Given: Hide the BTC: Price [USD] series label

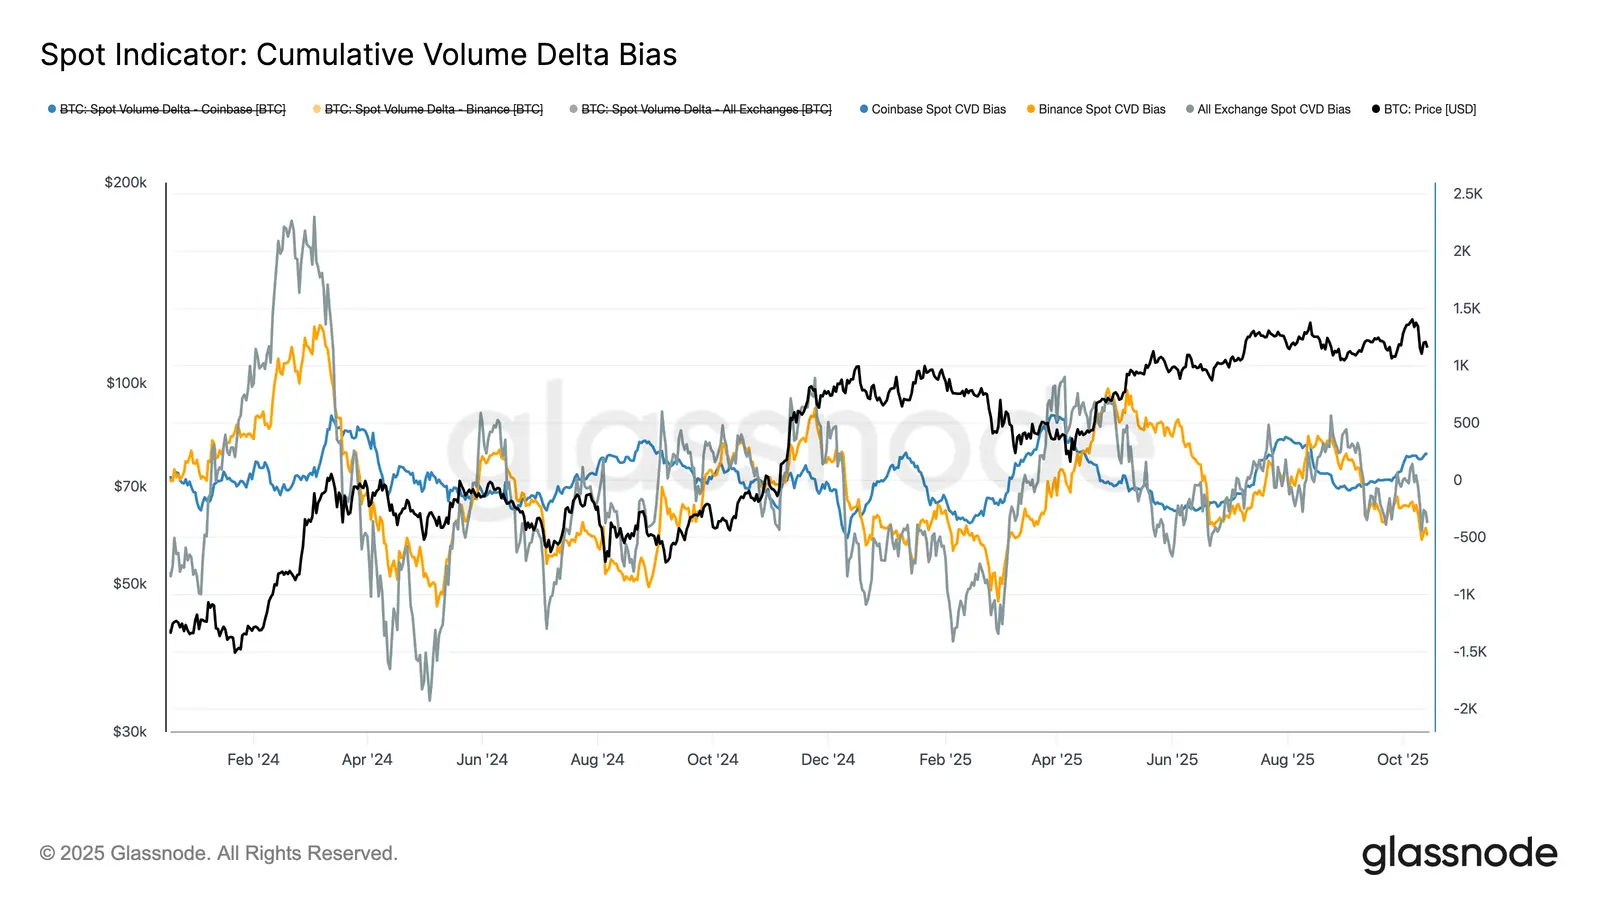Looking at the screenshot, I should (x=1429, y=109).
